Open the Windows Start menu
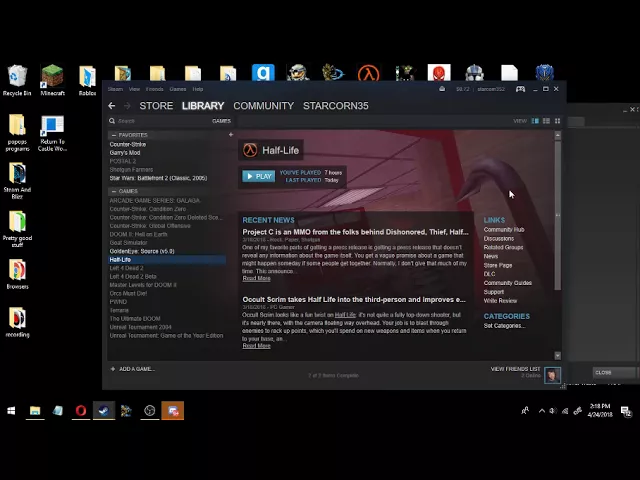640x480 pixels. [x=11, y=411]
